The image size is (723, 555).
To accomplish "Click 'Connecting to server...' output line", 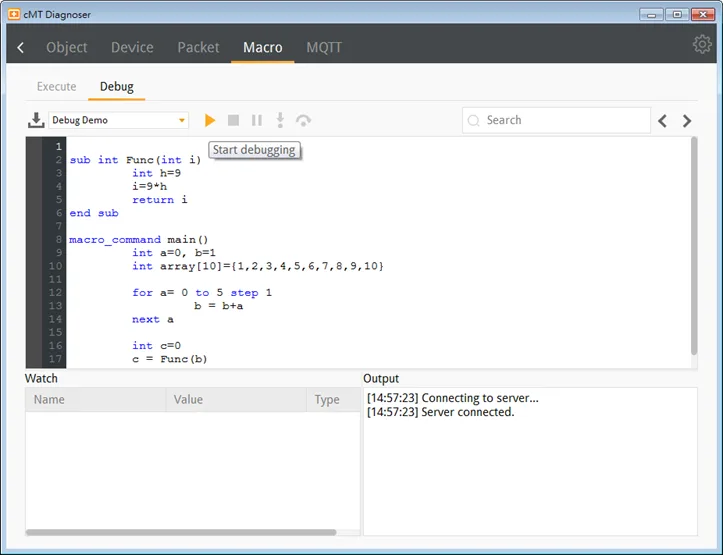I will point(453,398).
